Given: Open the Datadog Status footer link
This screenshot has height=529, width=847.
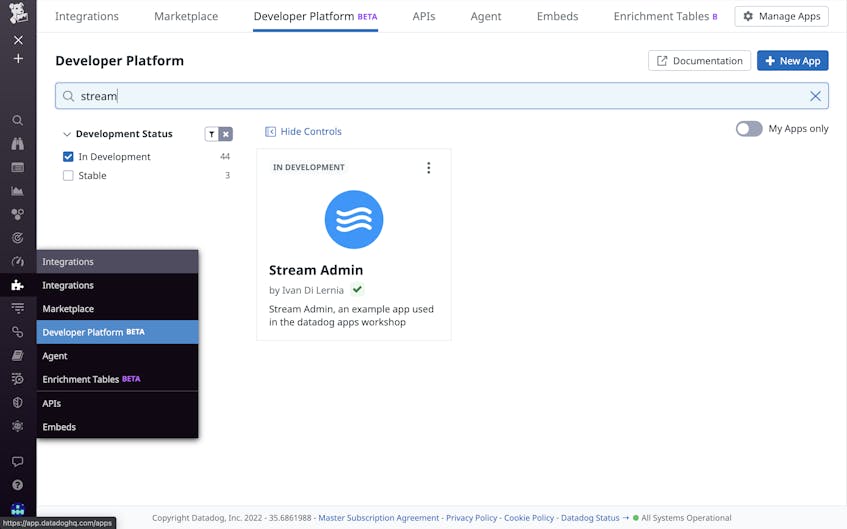Looking at the screenshot, I should (595, 518).
